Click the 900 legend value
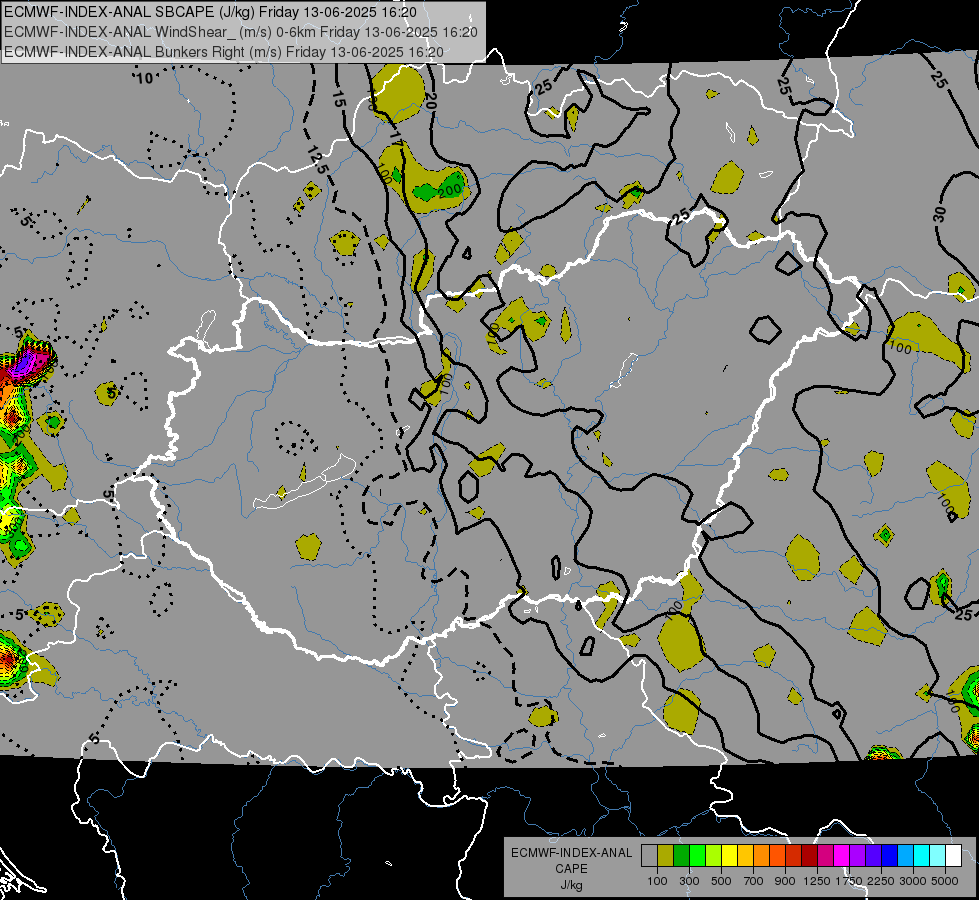The image size is (979, 900). (785, 881)
